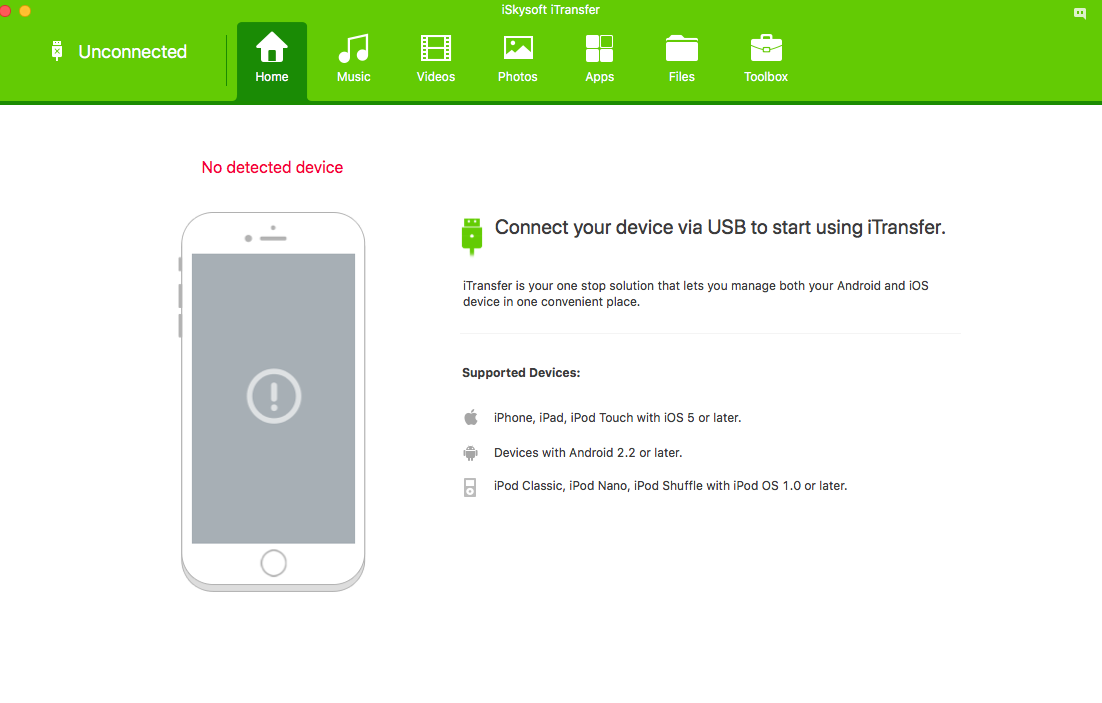Open the Home tab
This screenshot has width=1102, height=703.
(271, 61)
